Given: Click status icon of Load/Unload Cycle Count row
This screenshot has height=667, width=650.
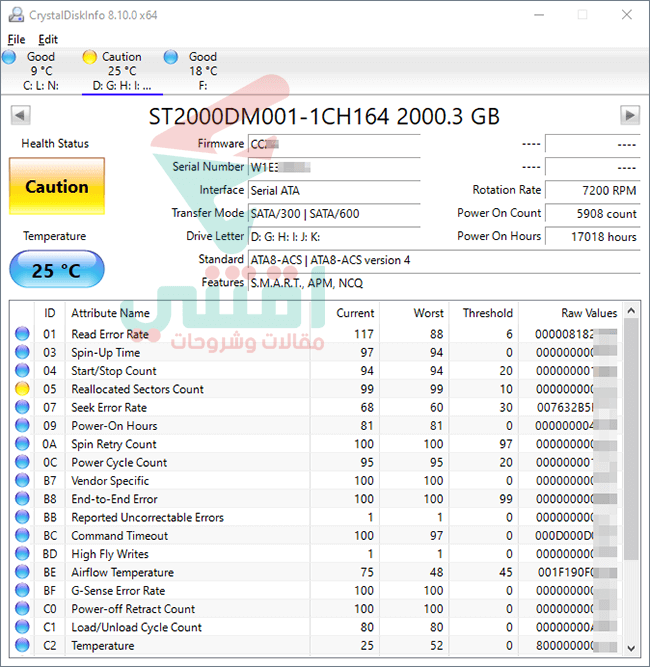Looking at the screenshot, I should point(22,627).
